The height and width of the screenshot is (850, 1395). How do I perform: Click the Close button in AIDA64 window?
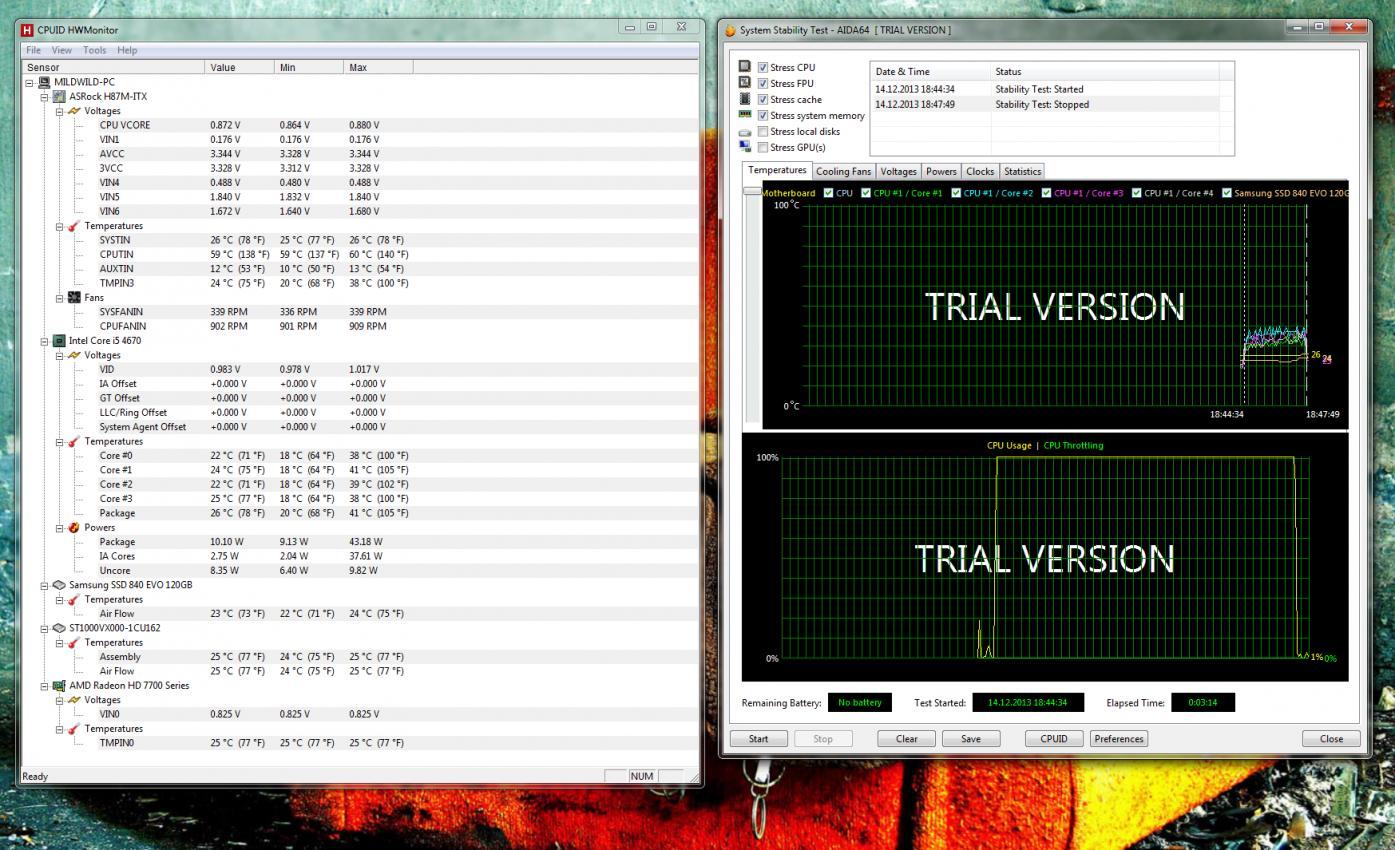click(1331, 739)
